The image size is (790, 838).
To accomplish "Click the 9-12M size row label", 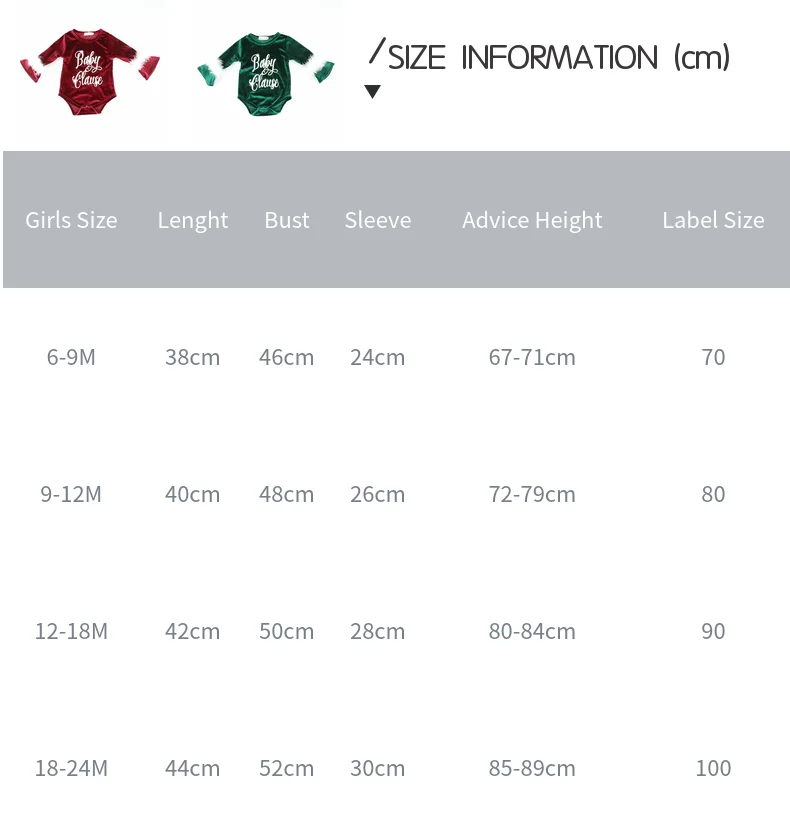I will [x=71, y=494].
